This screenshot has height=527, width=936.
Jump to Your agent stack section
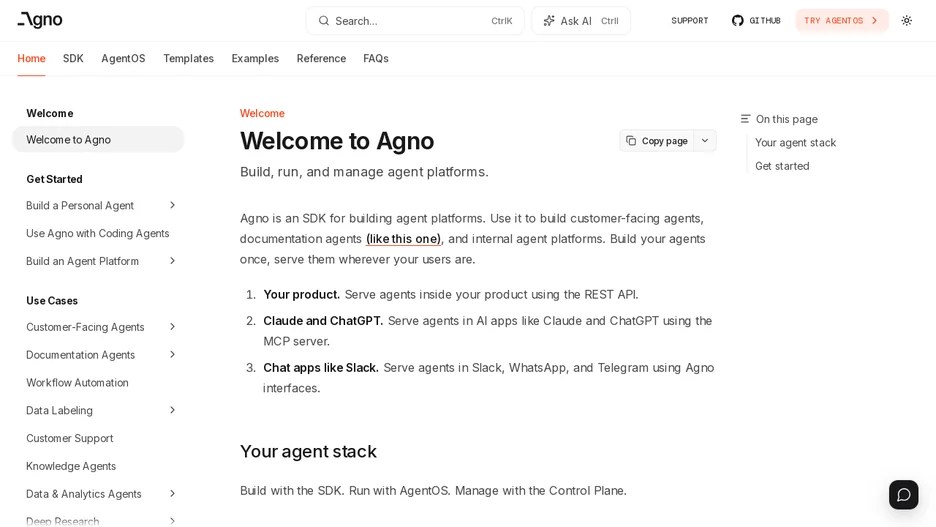pos(795,143)
